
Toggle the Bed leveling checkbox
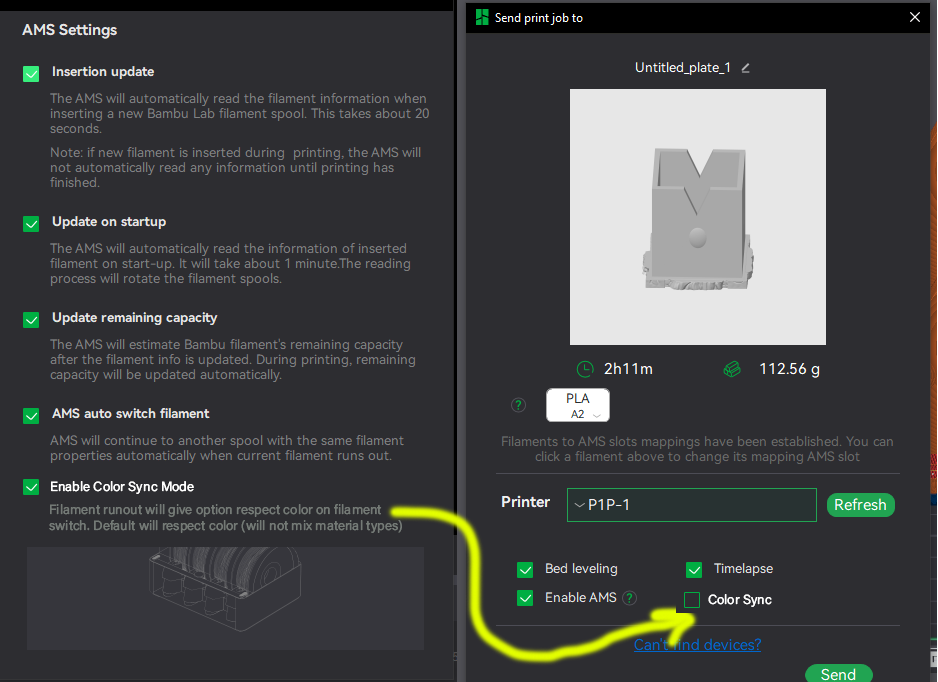pyautogui.click(x=525, y=570)
